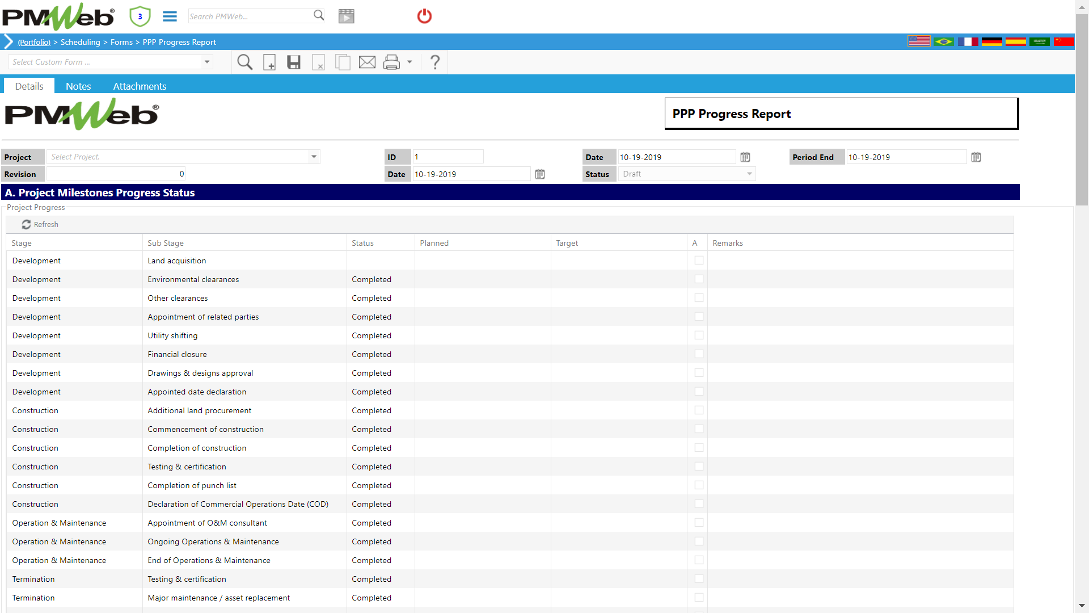
Task: Open the email notification icon
Action: pyautogui.click(x=366, y=62)
